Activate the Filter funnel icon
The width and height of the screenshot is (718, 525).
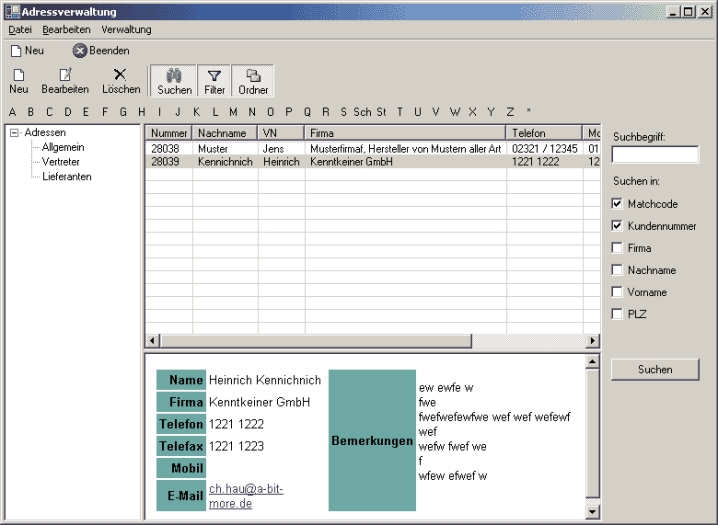(x=214, y=76)
